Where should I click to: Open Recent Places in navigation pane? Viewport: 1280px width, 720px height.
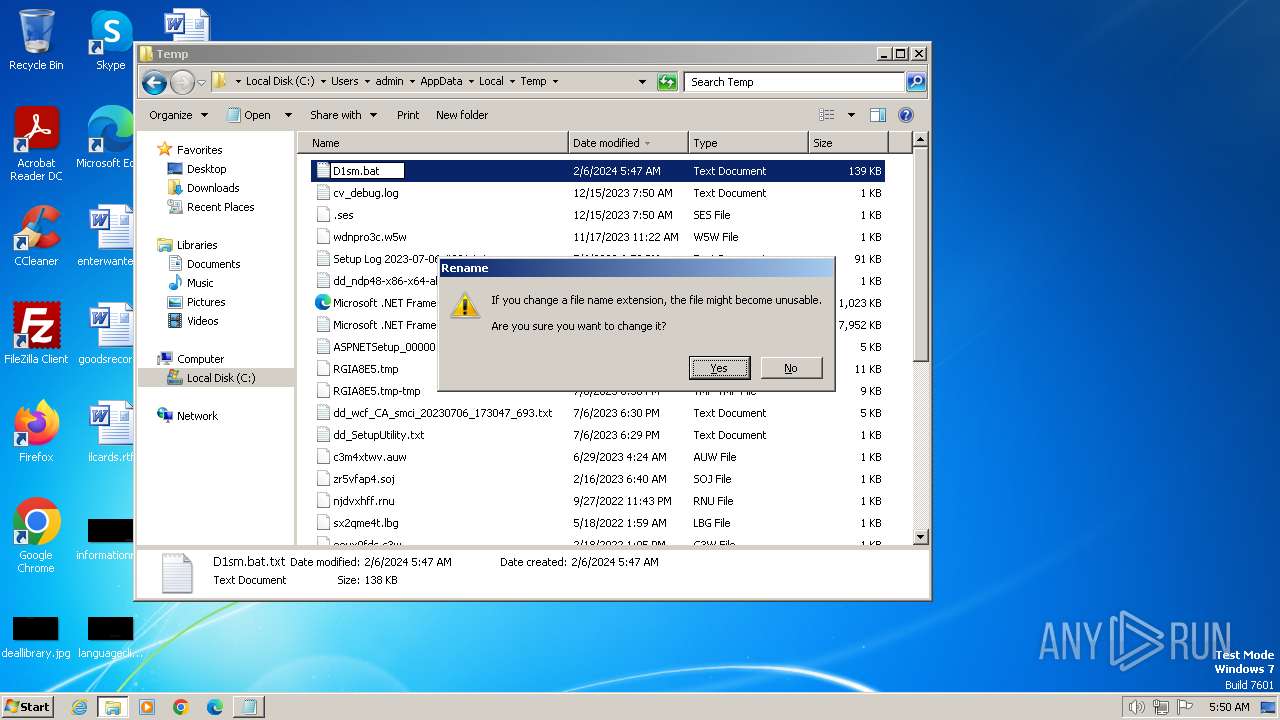[x=220, y=207]
